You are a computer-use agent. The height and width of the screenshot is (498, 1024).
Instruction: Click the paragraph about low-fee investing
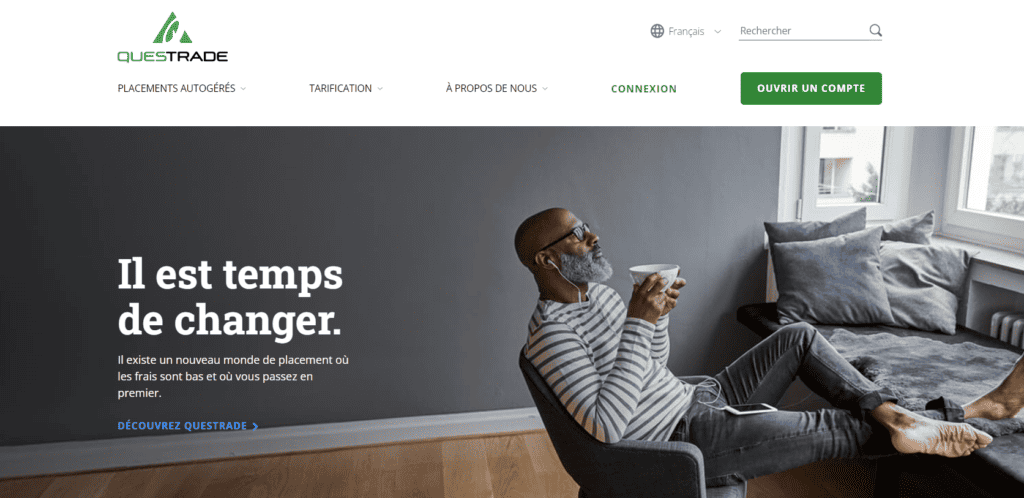point(233,377)
